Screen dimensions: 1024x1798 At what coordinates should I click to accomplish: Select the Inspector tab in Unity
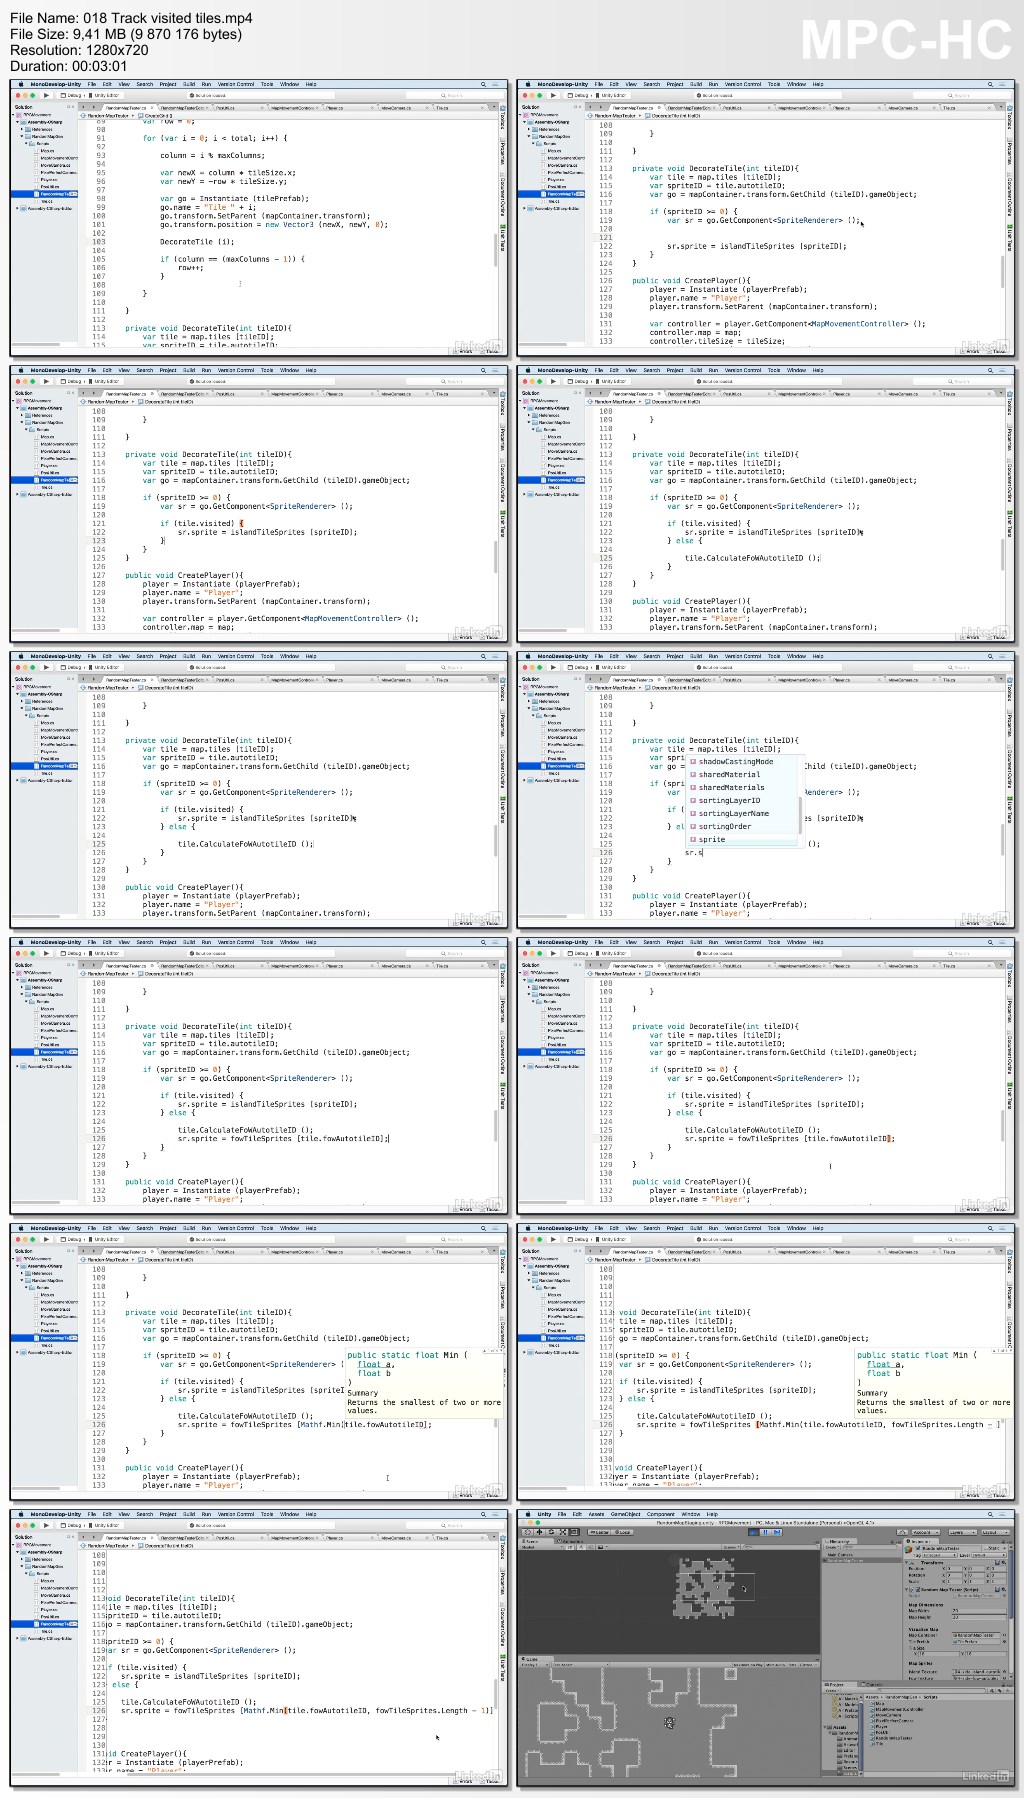point(920,1541)
